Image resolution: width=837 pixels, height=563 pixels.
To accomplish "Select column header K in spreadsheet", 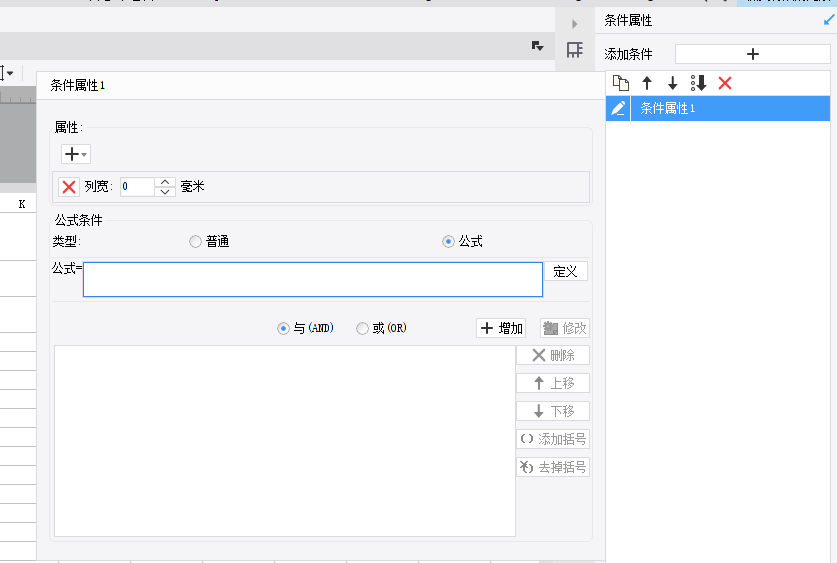I will [21, 204].
